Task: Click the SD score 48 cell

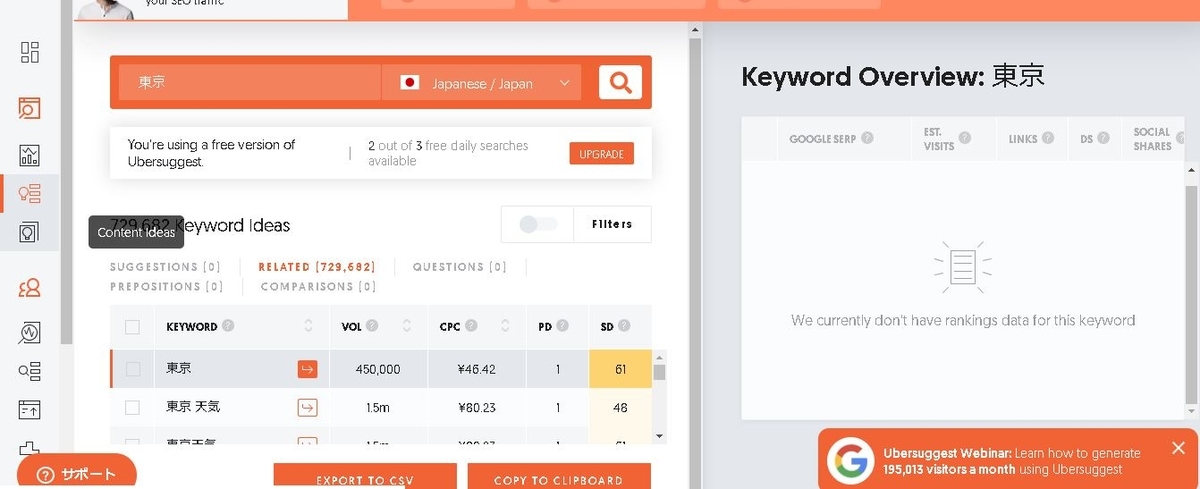Action: (620, 407)
